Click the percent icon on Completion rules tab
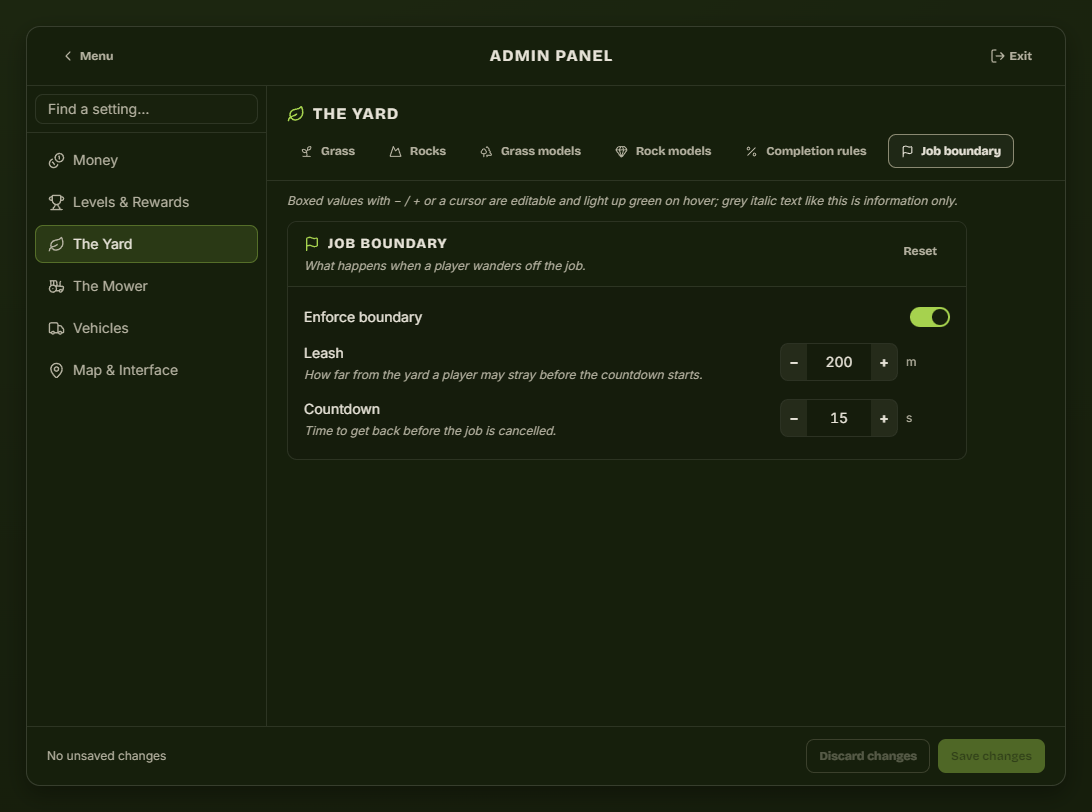 tap(751, 151)
